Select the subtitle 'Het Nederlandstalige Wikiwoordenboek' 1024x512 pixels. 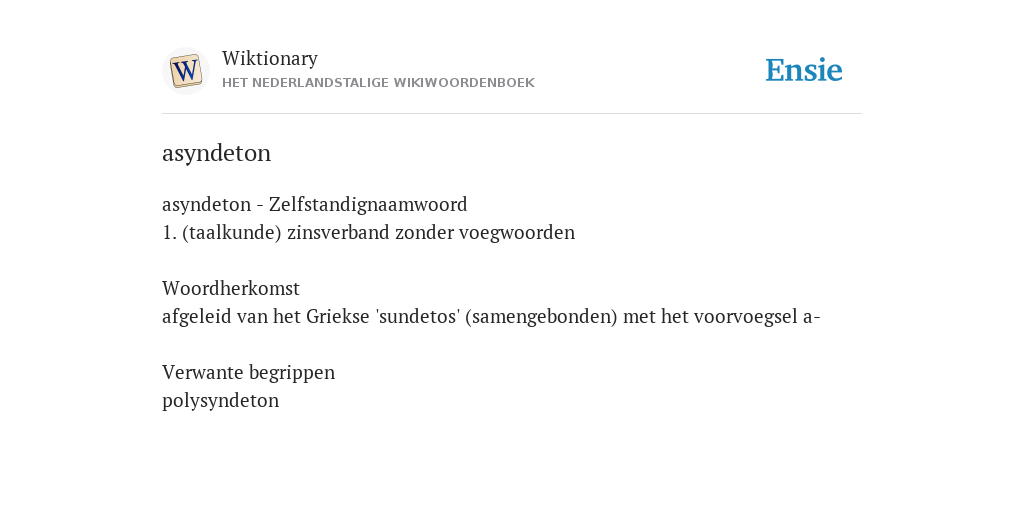tap(378, 83)
